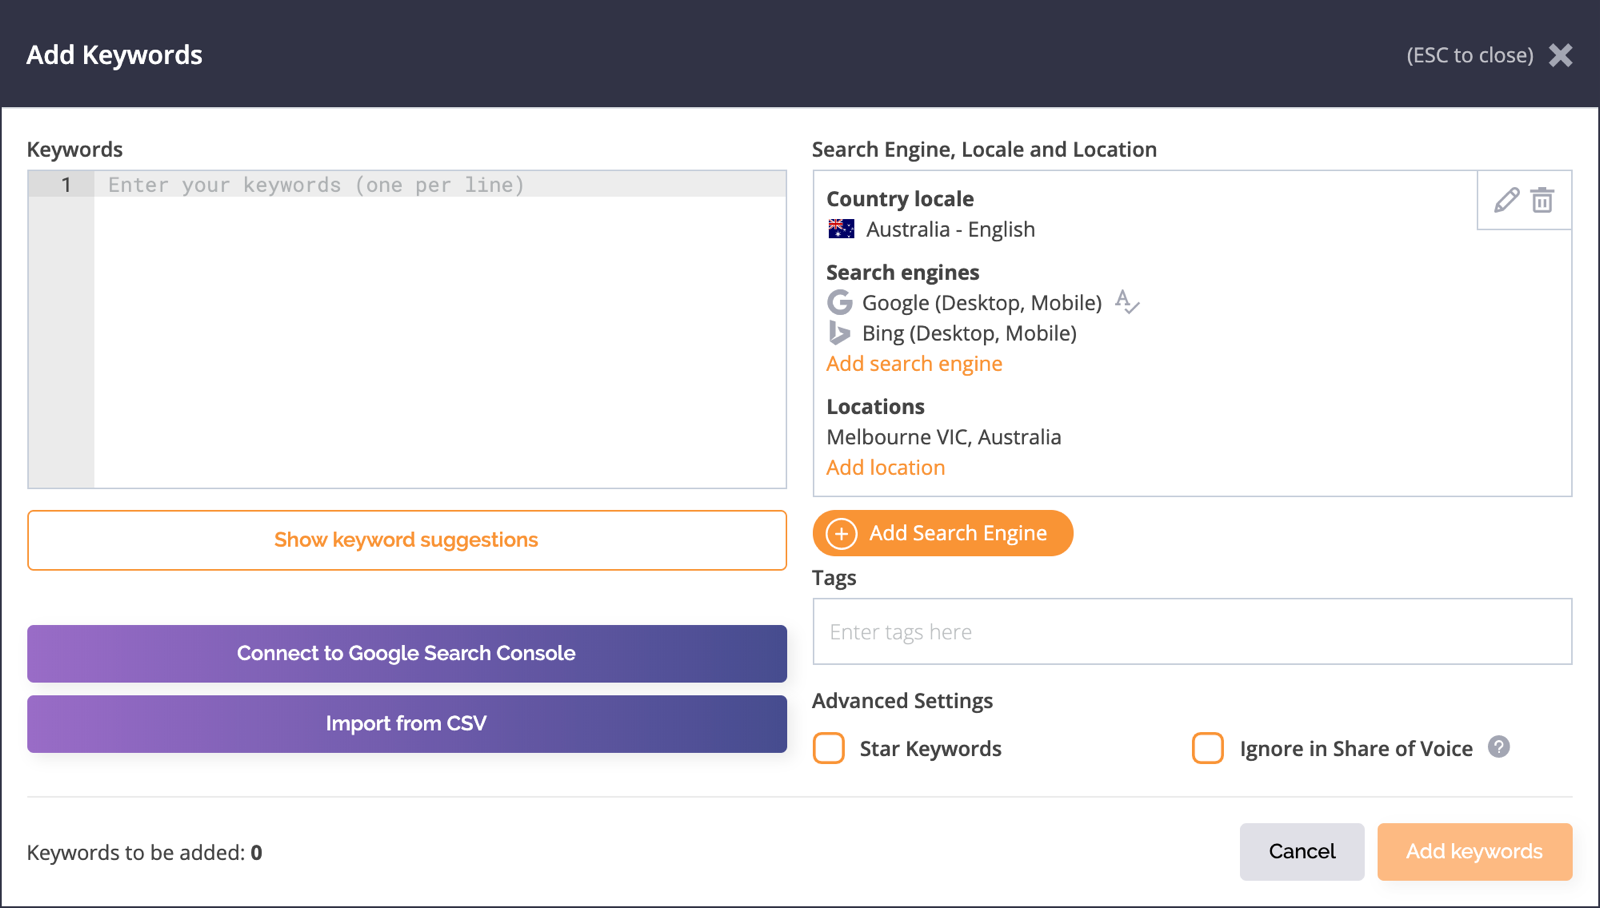Connect to Google Search Console
Screen dimensions: 1600x908
pyautogui.click(x=406, y=654)
